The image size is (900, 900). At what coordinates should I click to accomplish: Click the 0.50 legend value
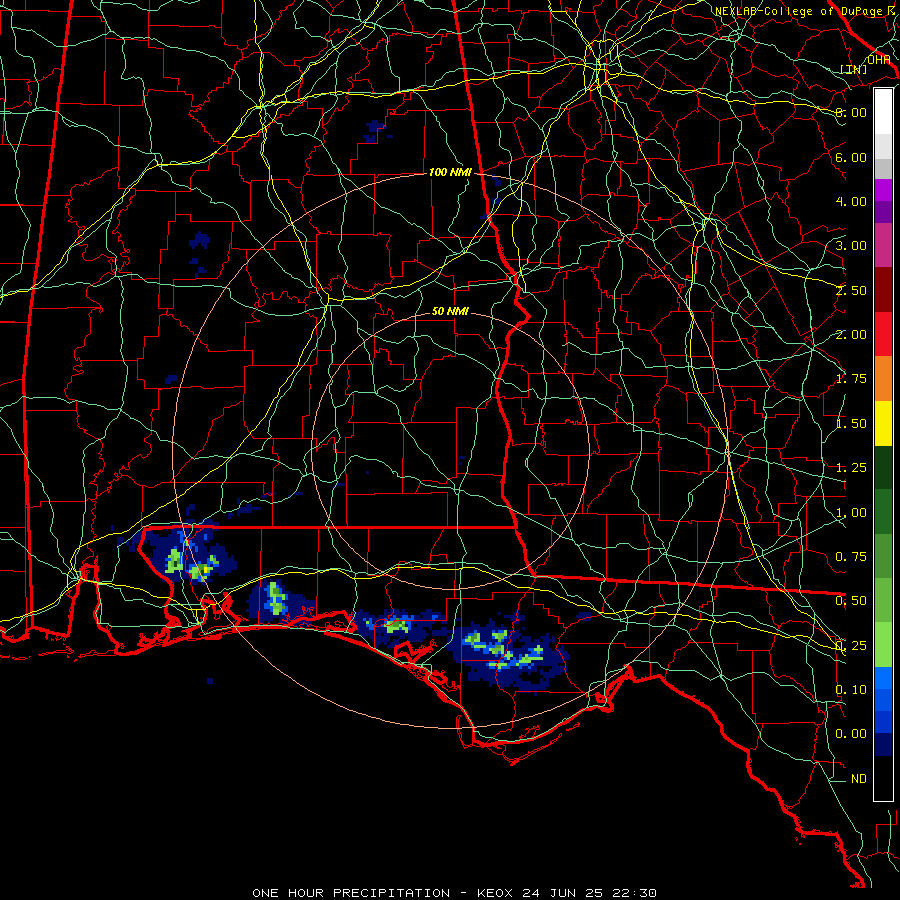(x=851, y=601)
